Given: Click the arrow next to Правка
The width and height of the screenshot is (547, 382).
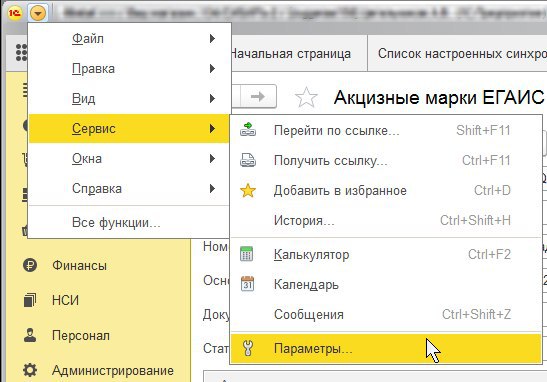Looking at the screenshot, I should (212, 69).
